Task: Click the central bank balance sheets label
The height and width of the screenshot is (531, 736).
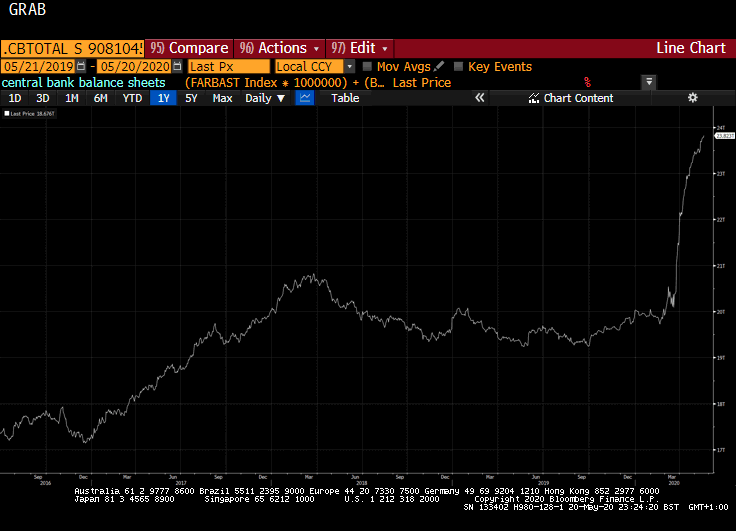Action: [x=84, y=83]
